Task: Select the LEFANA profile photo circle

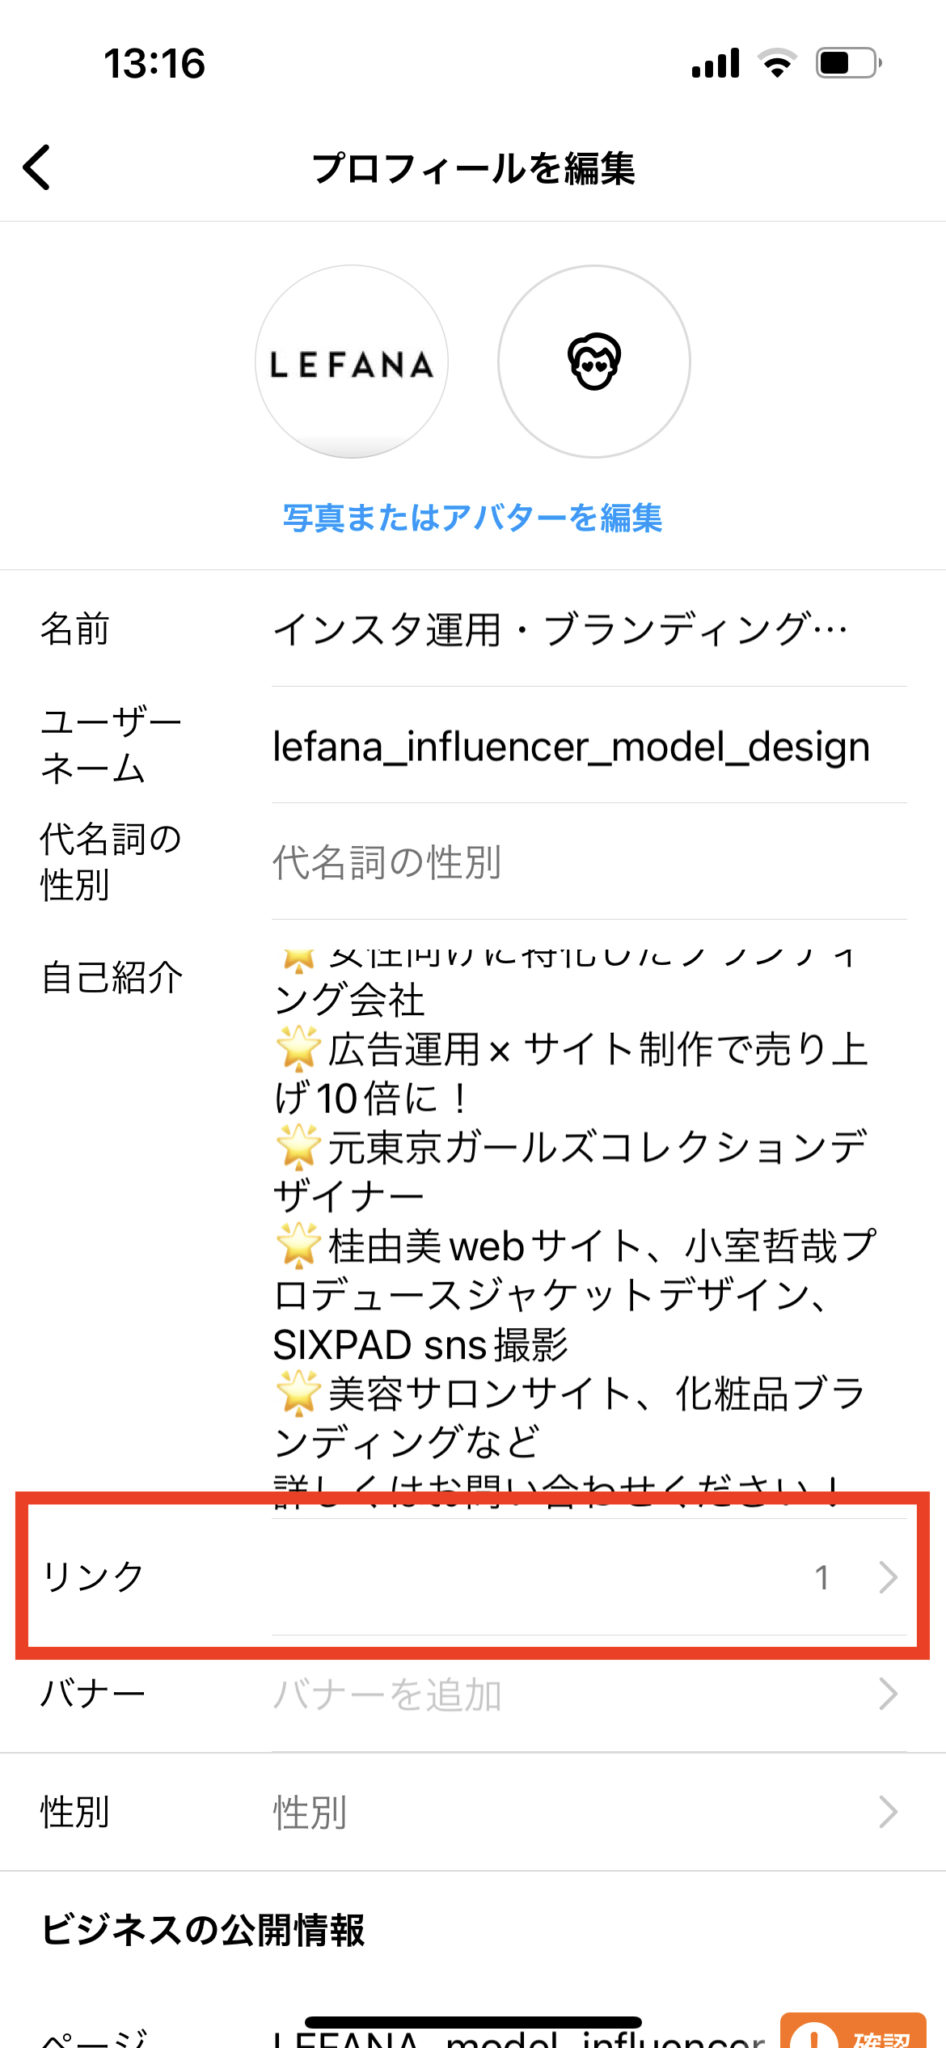Action: [x=351, y=363]
